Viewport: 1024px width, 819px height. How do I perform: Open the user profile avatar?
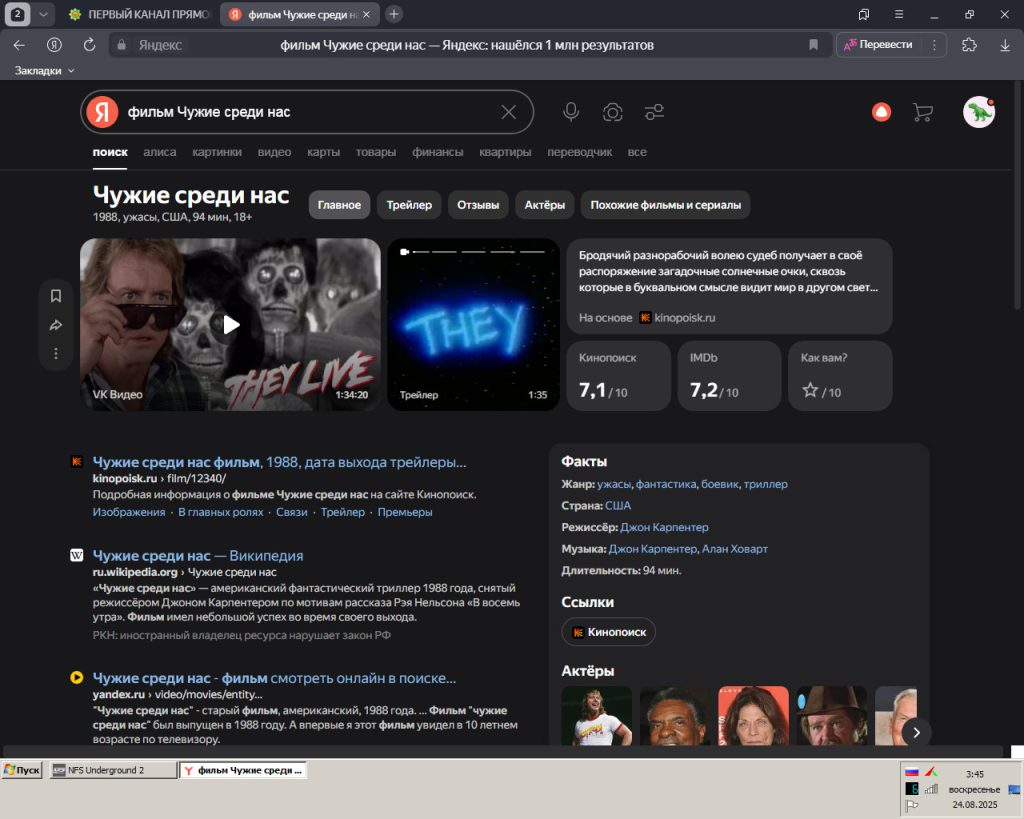(979, 112)
